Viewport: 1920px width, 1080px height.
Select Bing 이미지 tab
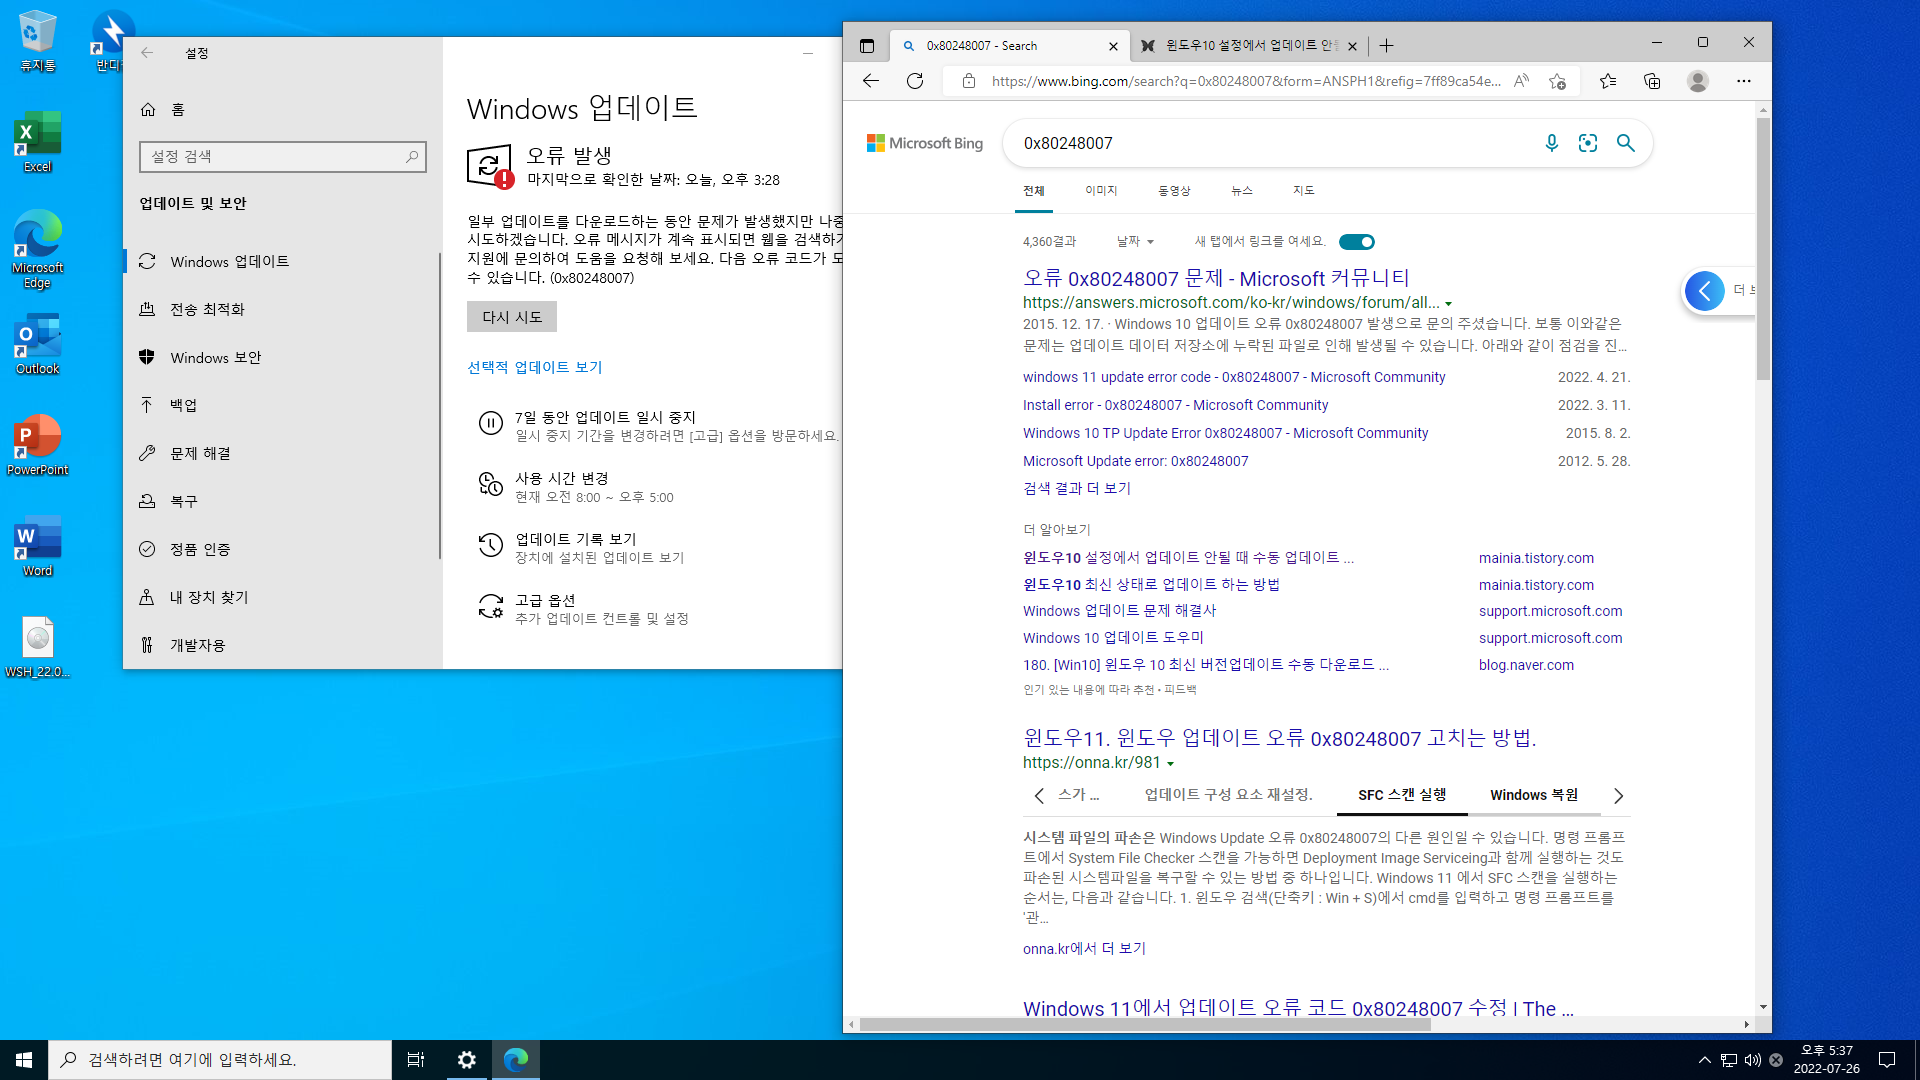pos(1101,191)
